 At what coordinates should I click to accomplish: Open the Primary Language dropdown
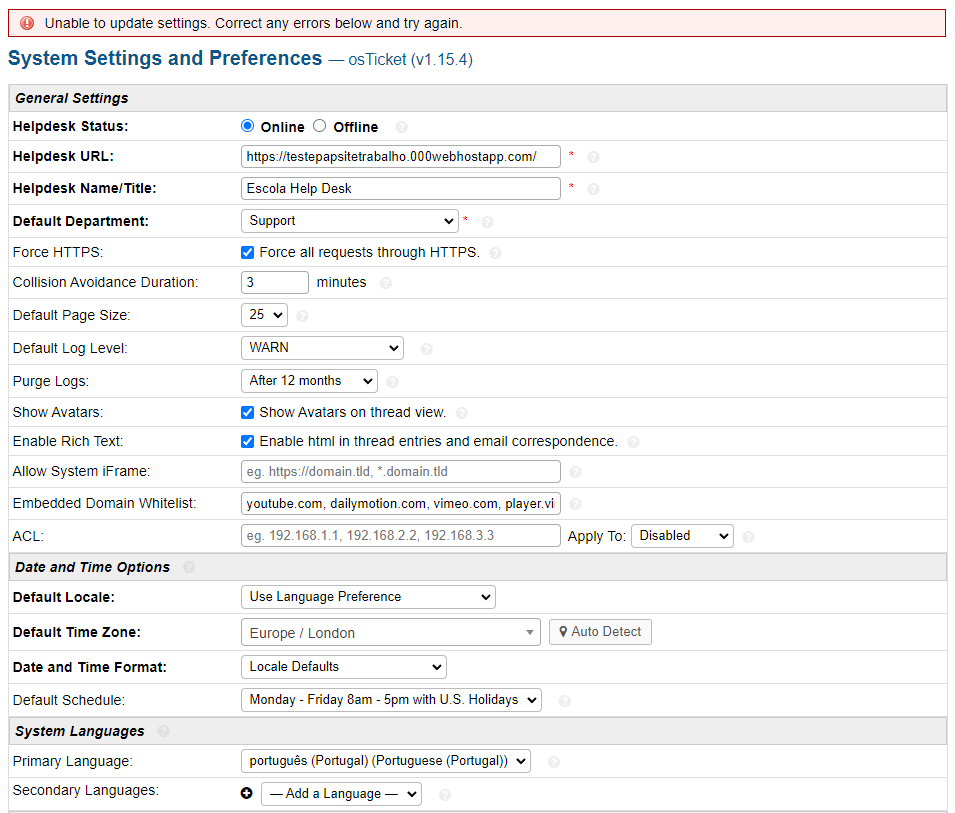tap(385, 761)
